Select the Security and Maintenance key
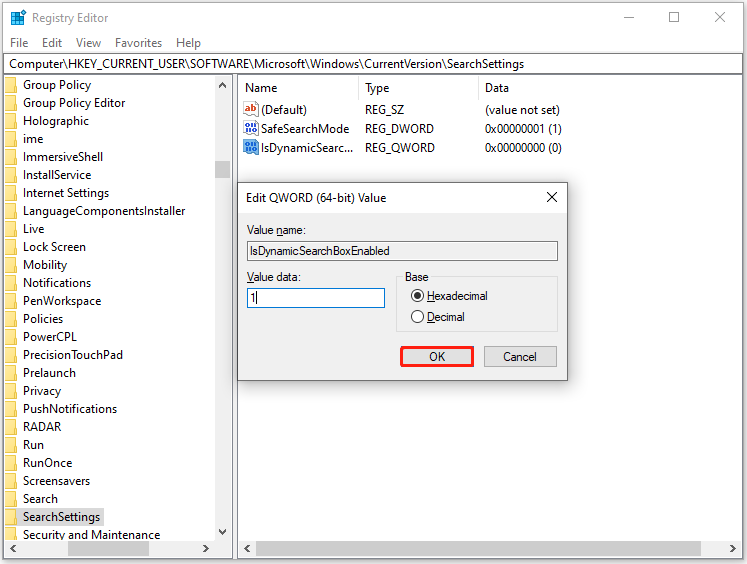This screenshot has width=747, height=564. [x=91, y=534]
